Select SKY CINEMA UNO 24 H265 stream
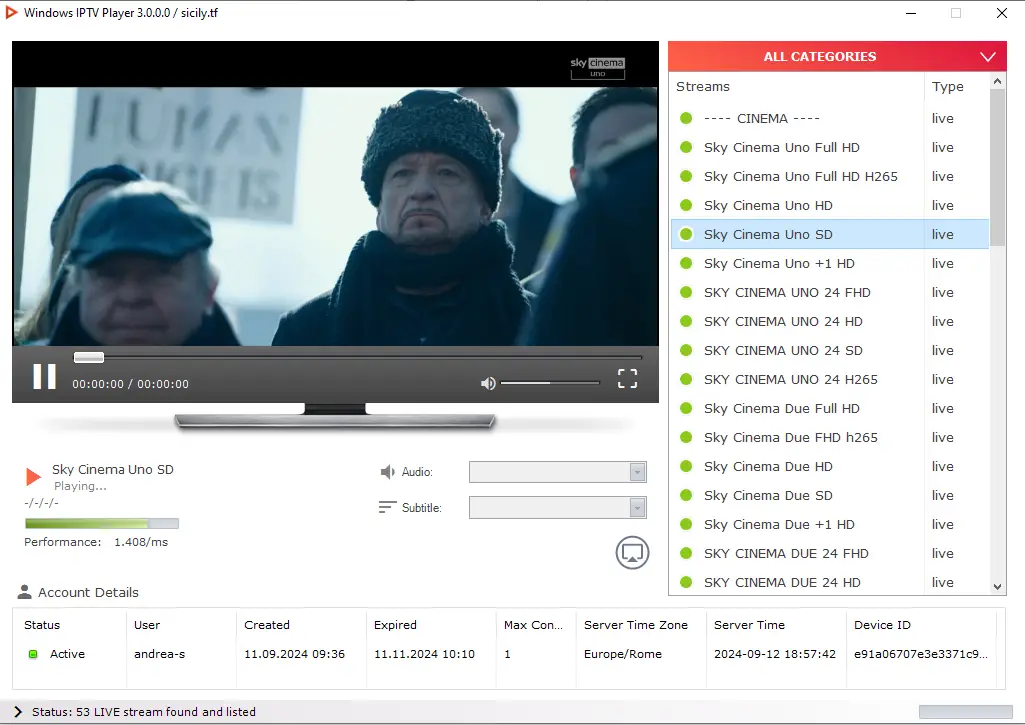This screenshot has height=725, width=1025. (830, 379)
